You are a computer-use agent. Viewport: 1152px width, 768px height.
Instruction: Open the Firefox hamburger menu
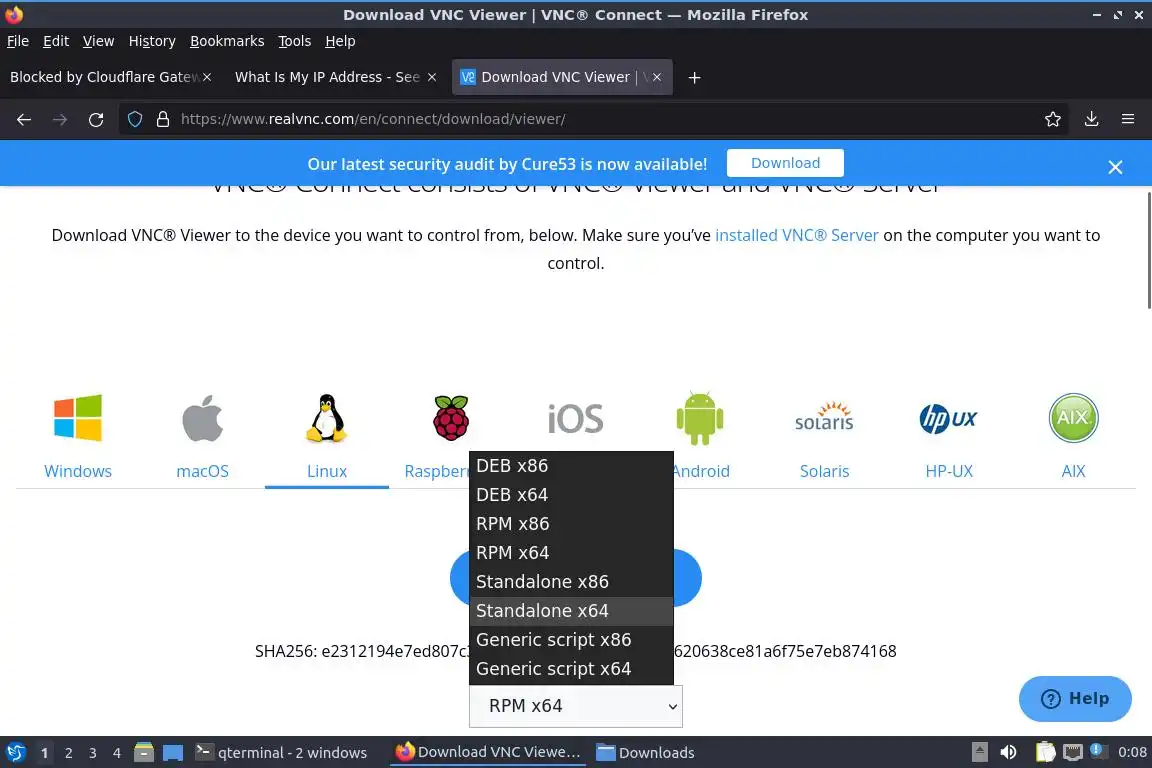[x=1128, y=119]
